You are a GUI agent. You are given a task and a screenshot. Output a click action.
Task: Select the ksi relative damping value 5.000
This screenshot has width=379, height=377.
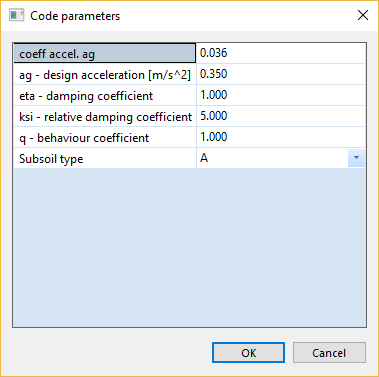[x=281, y=116]
